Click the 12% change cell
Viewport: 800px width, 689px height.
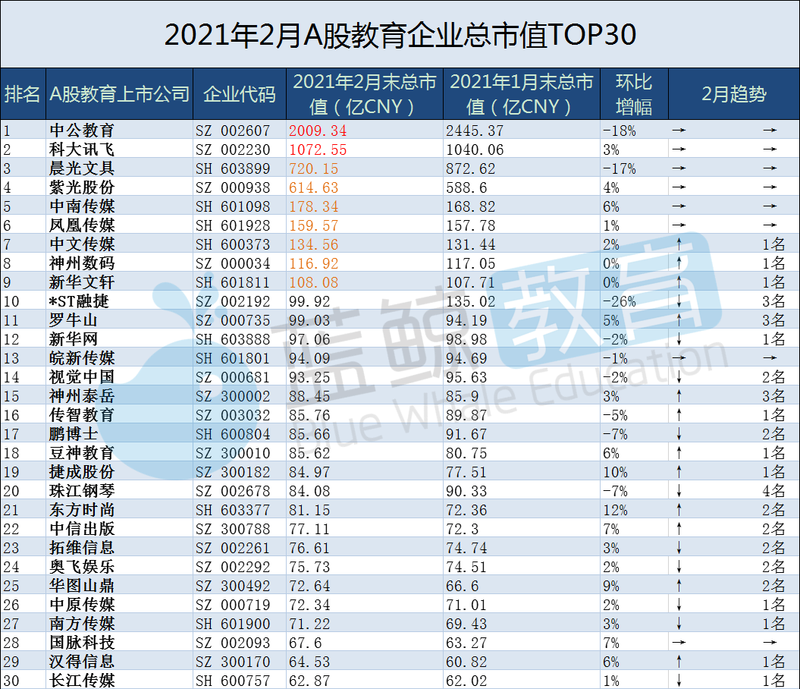[616, 510]
